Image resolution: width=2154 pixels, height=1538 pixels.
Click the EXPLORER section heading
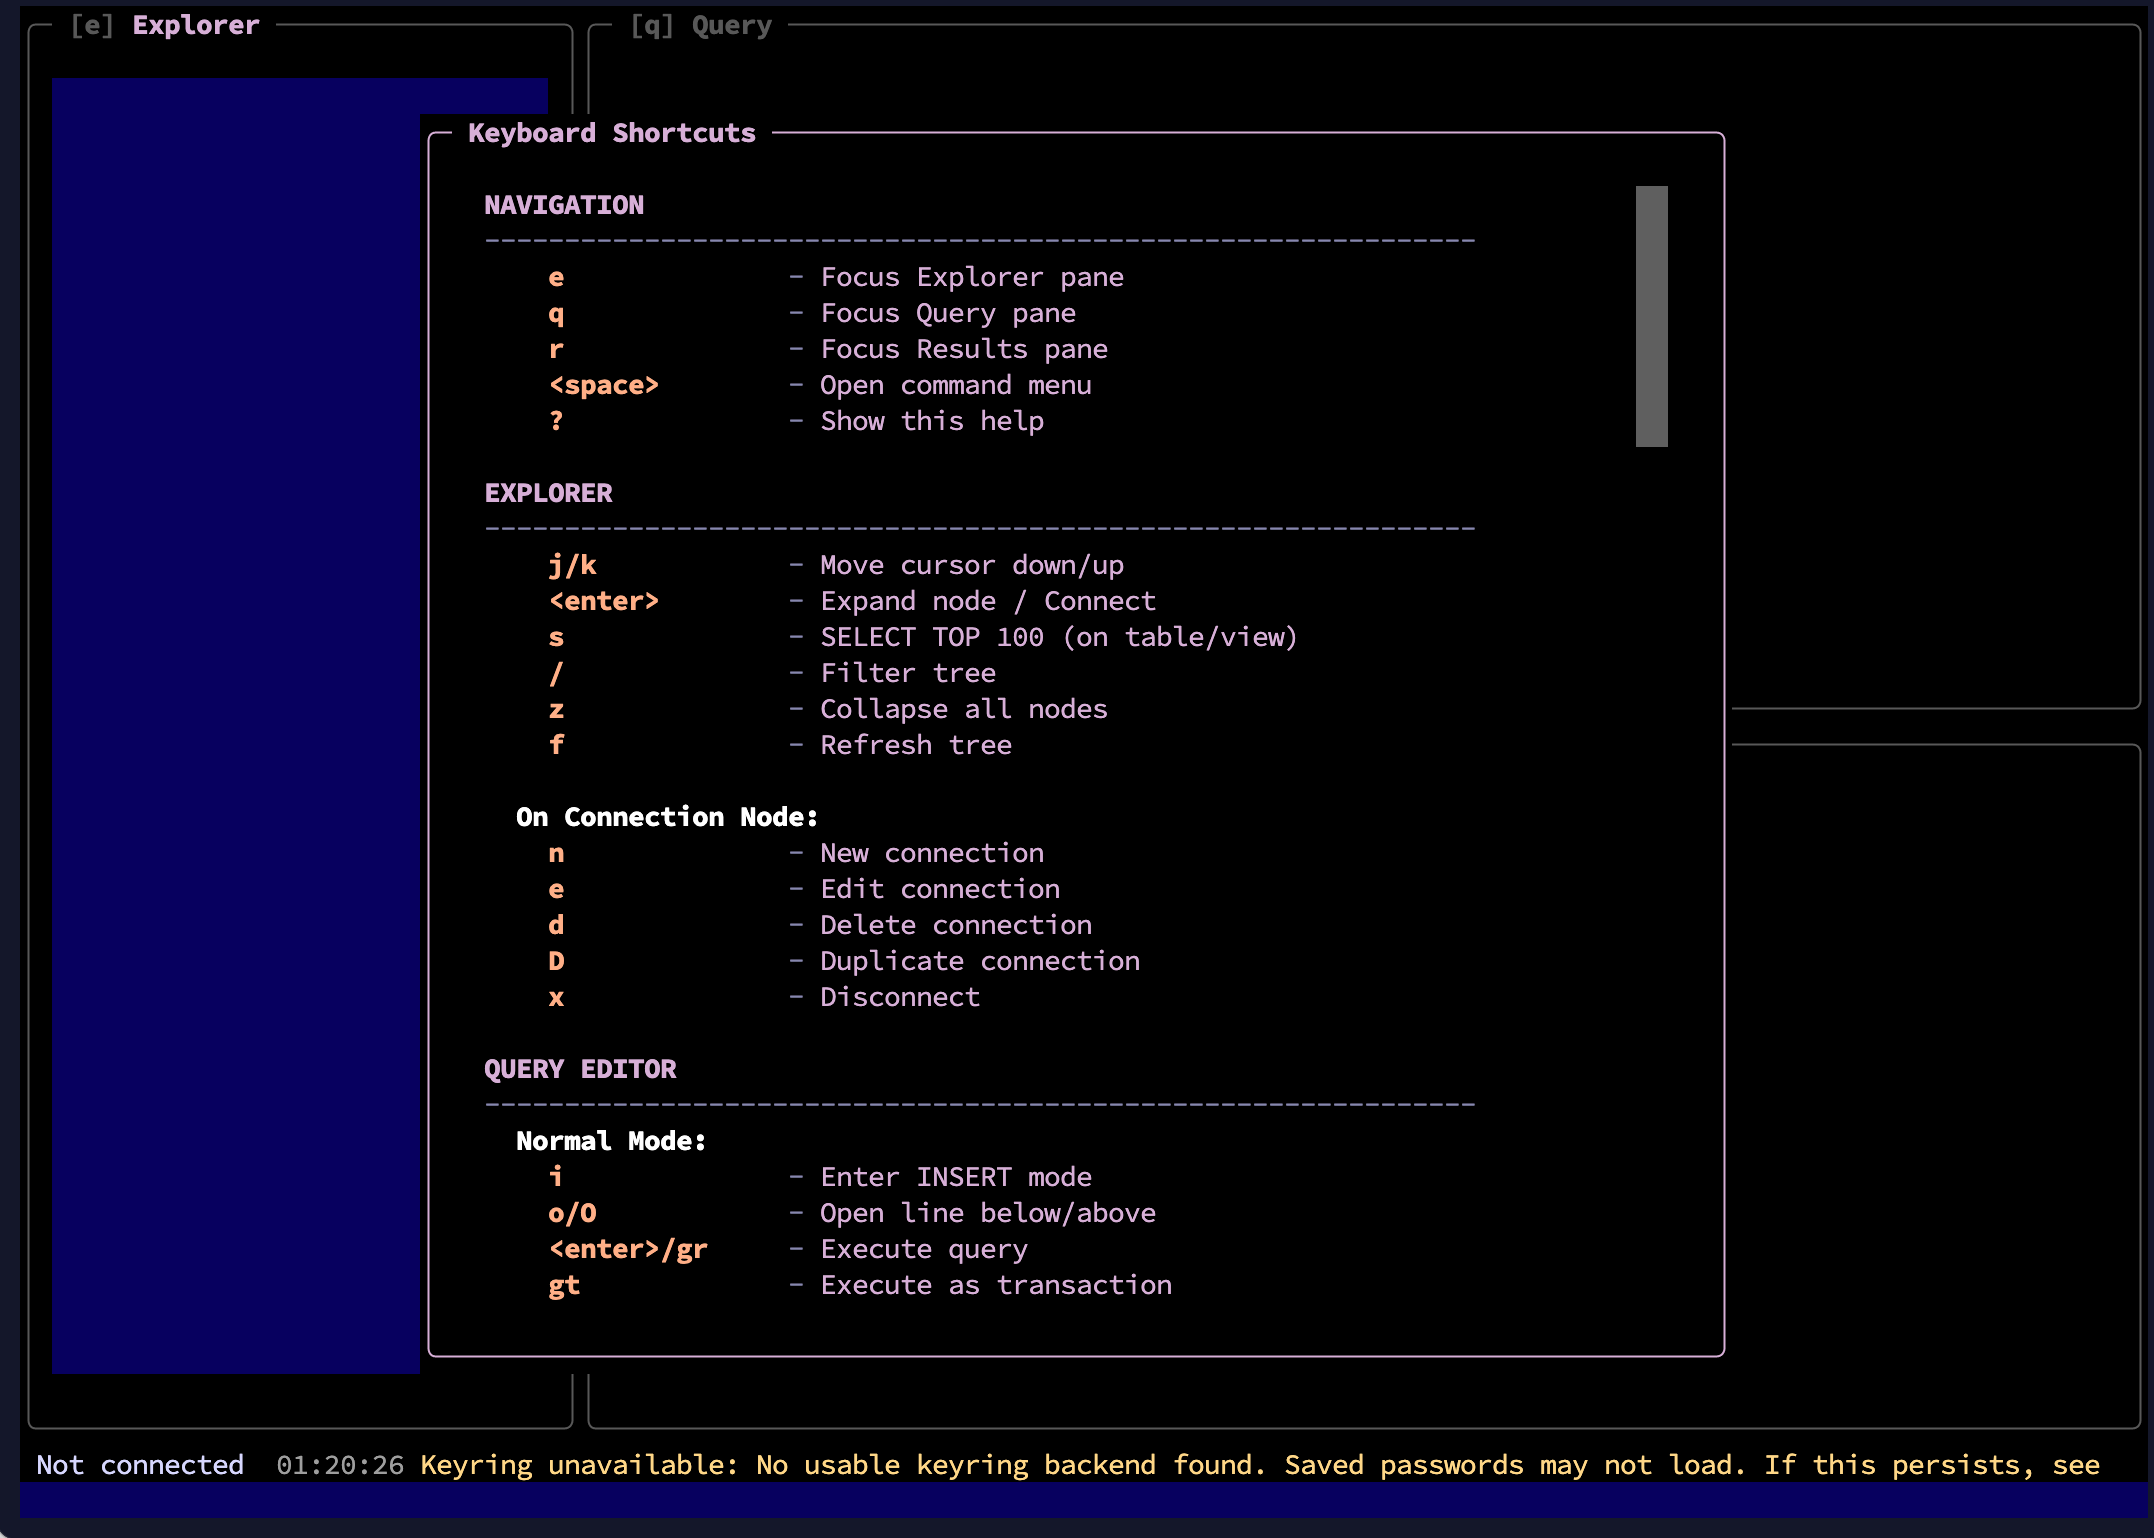pyautogui.click(x=548, y=493)
